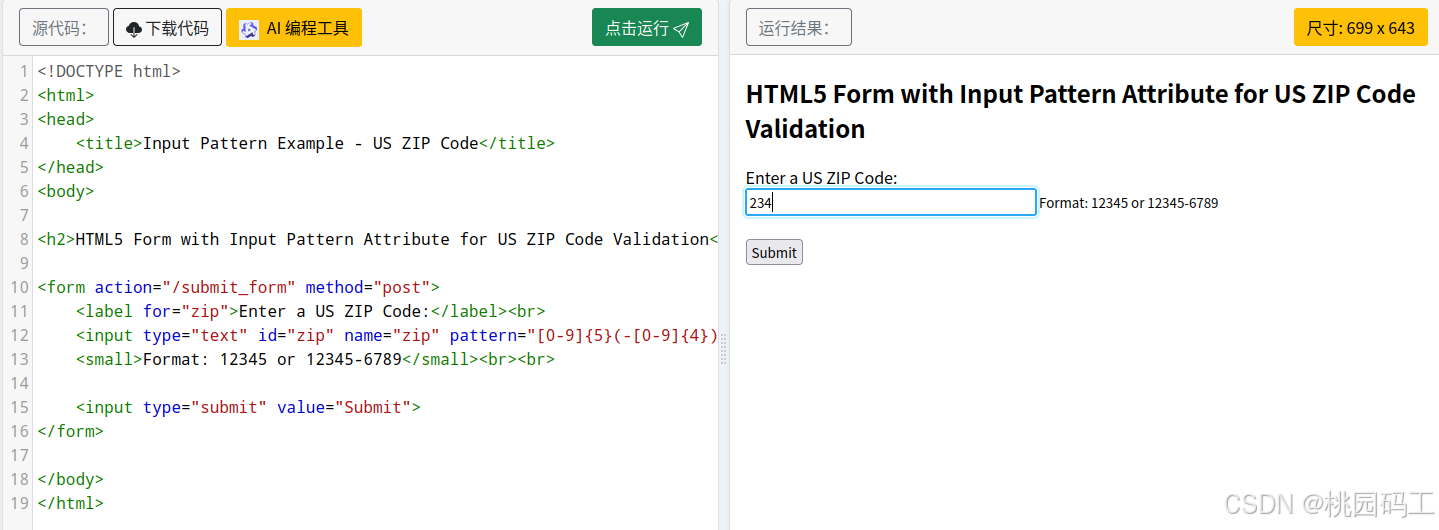Click the input type="submit" code line

click(248, 407)
